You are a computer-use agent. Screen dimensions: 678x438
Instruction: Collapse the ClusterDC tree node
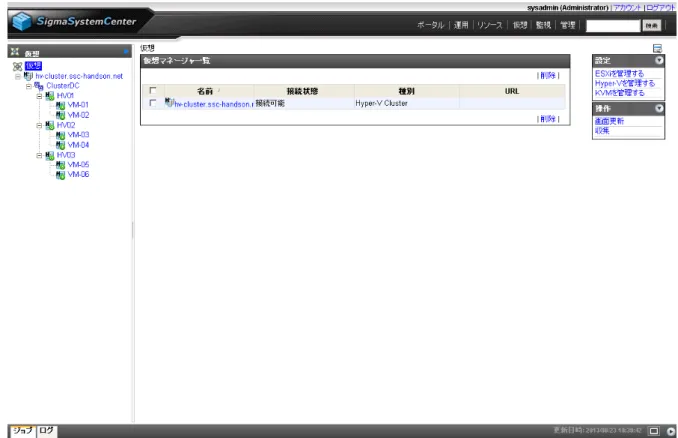point(29,86)
